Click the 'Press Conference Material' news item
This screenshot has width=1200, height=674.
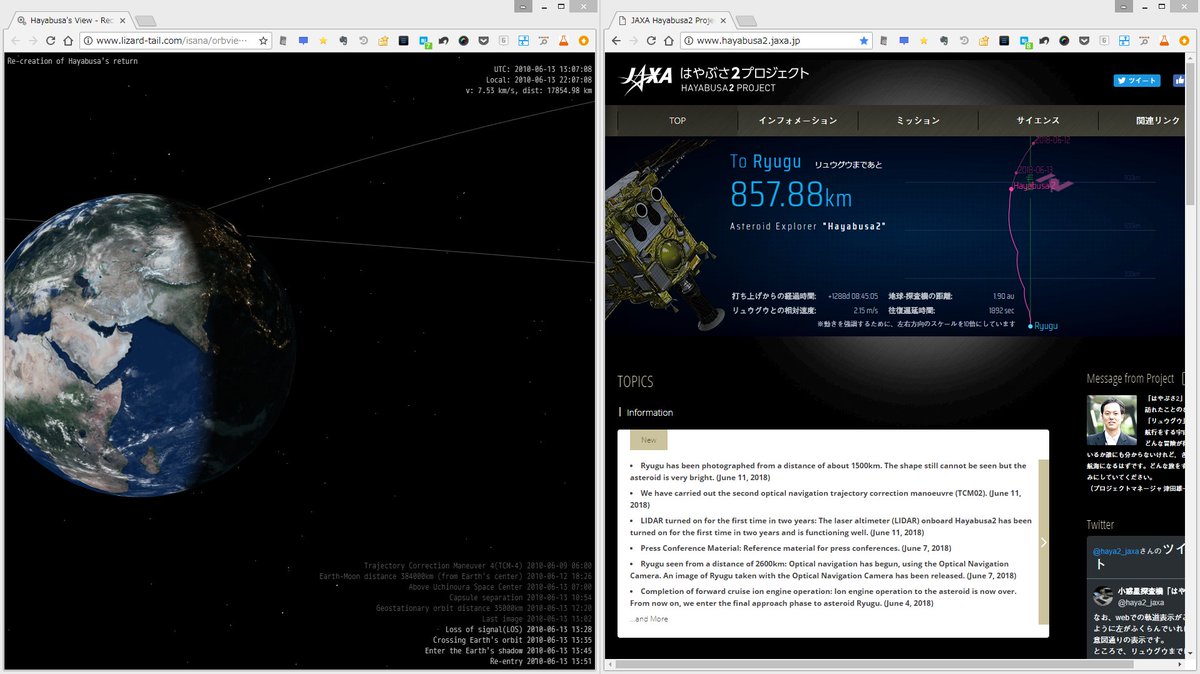pos(796,548)
